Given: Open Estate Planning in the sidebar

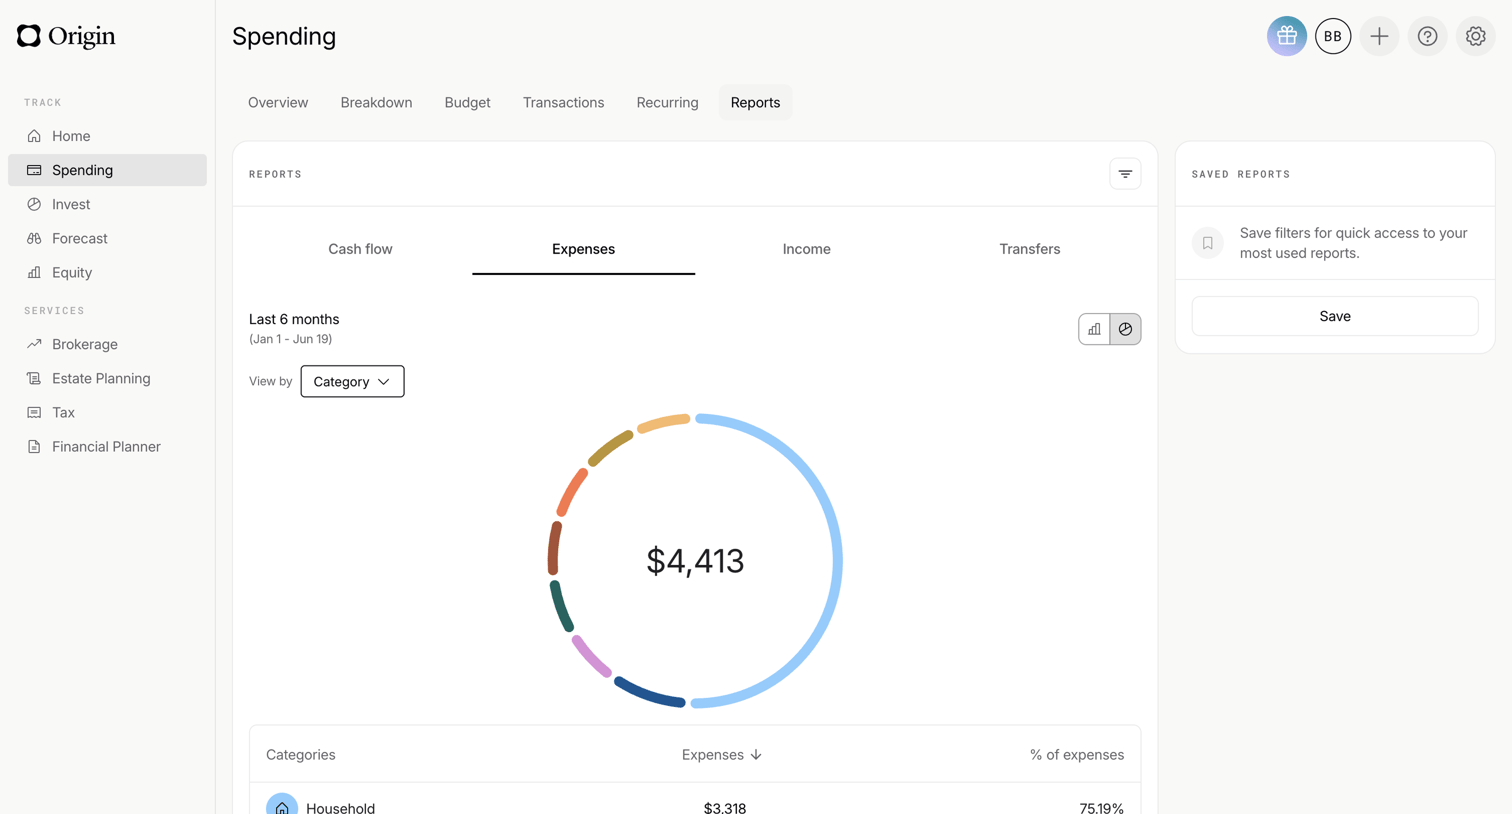Looking at the screenshot, I should [x=107, y=378].
